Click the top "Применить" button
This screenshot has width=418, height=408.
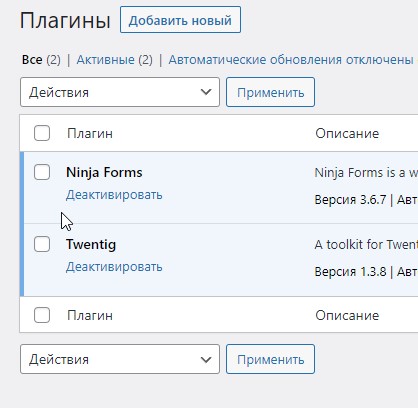pyautogui.click(x=270, y=92)
